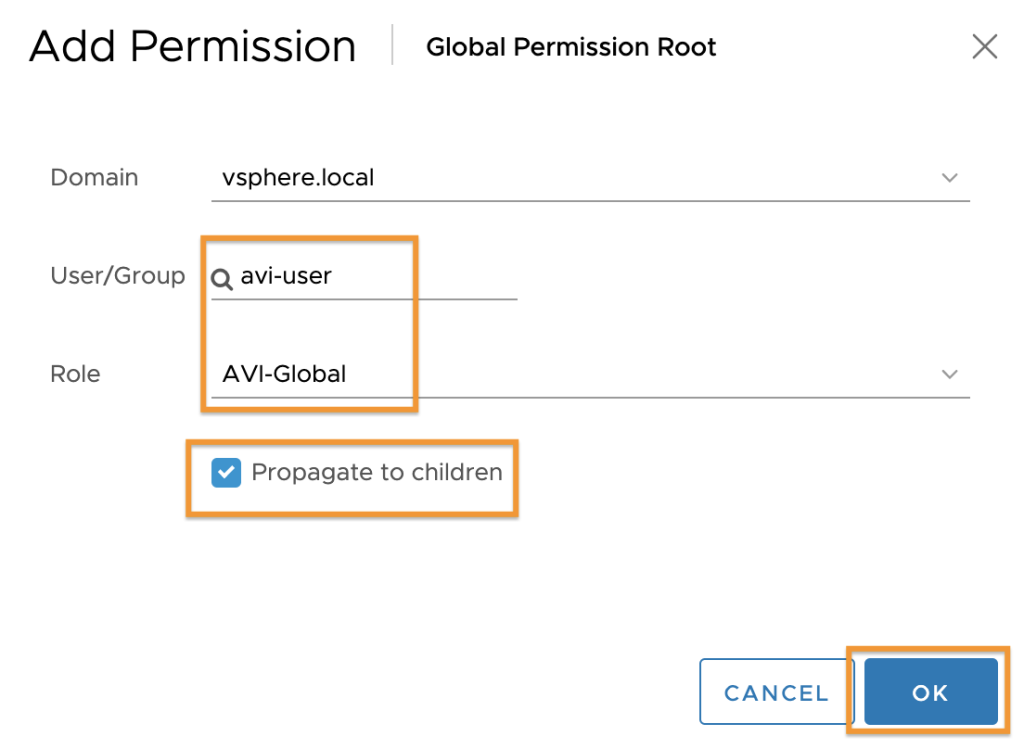
Task: Uncheck the Propagate to children checkbox
Action: tap(226, 473)
